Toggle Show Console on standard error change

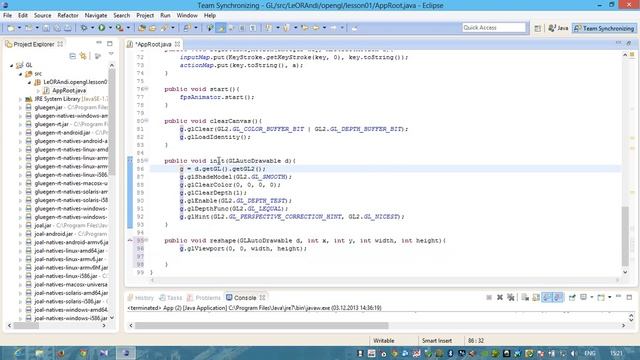pos(558,298)
